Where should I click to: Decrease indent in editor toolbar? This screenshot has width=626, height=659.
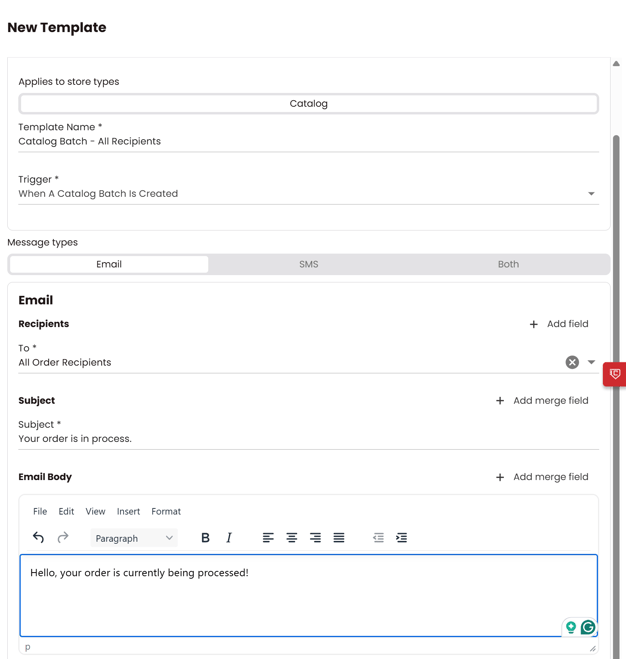coord(378,538)
